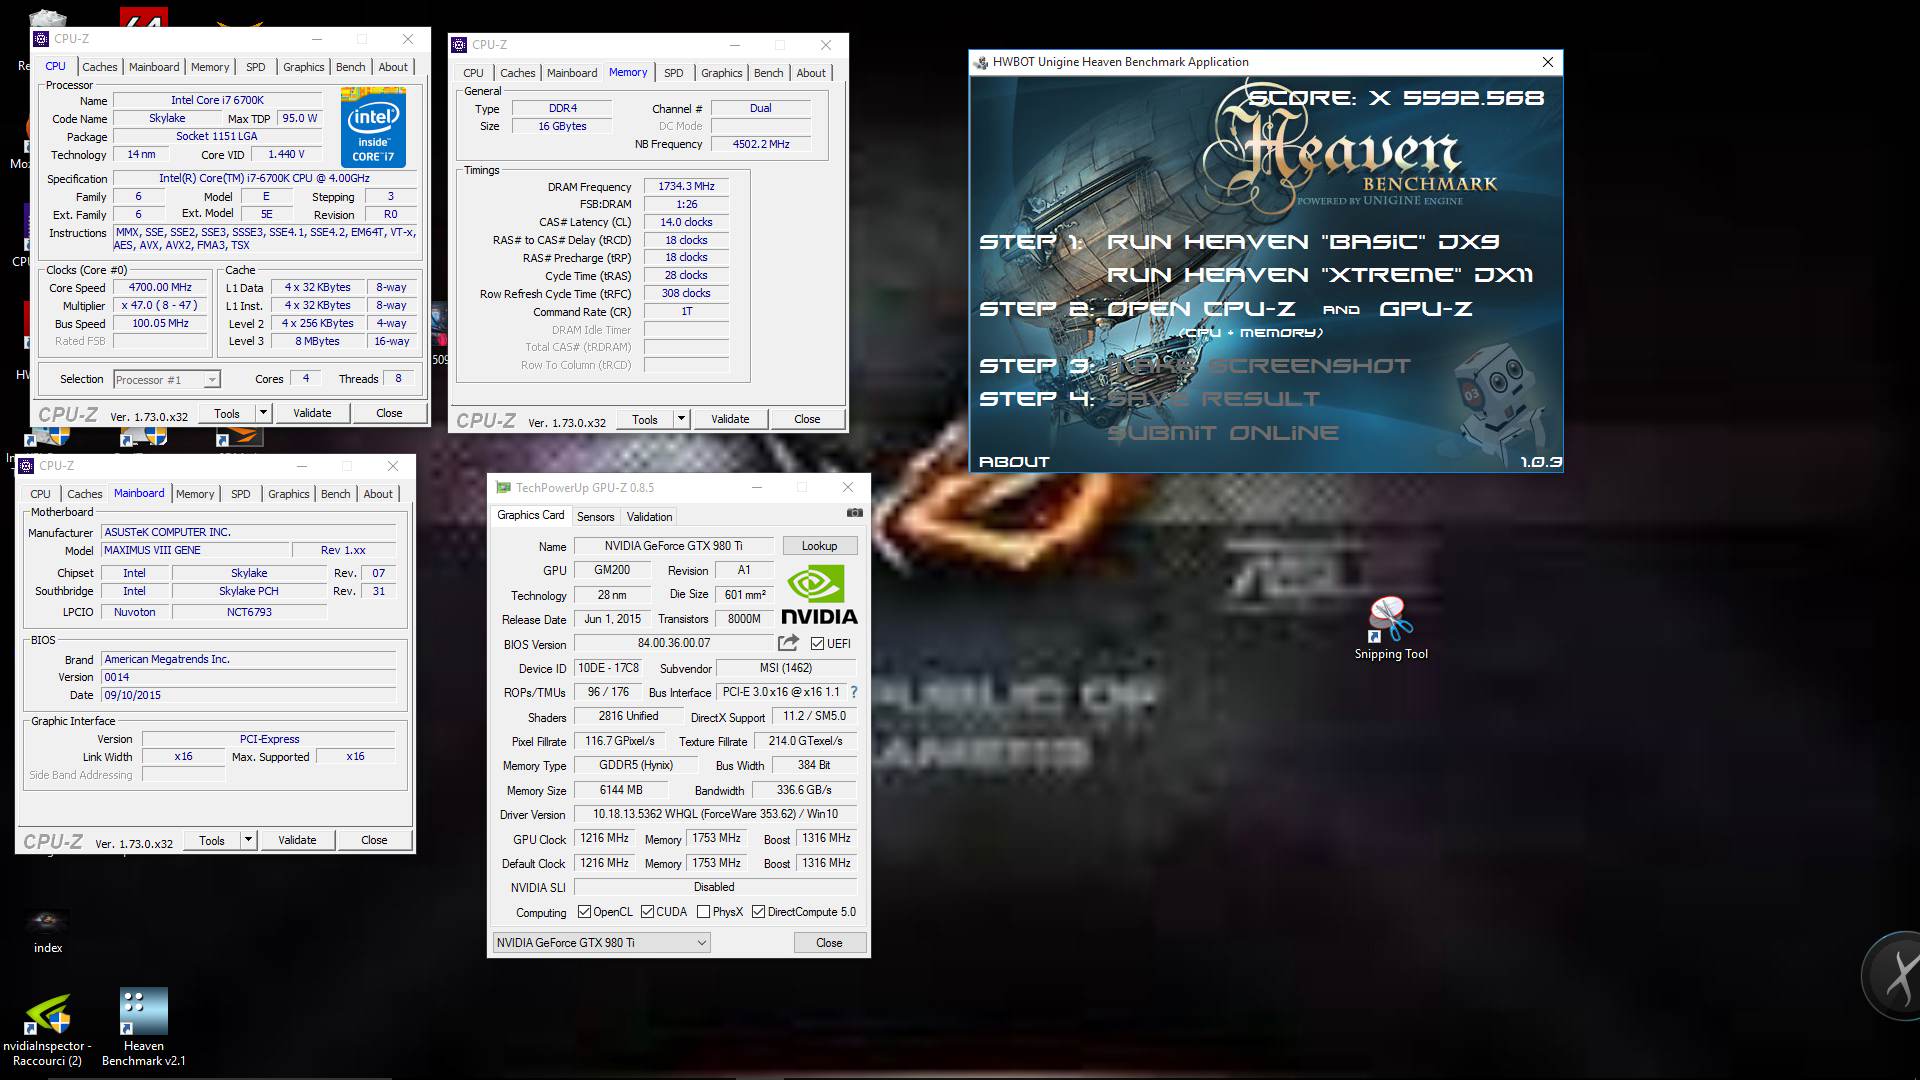
Task: Open the Validation tab in GPU-Z
Action: [x=649, y=517]
